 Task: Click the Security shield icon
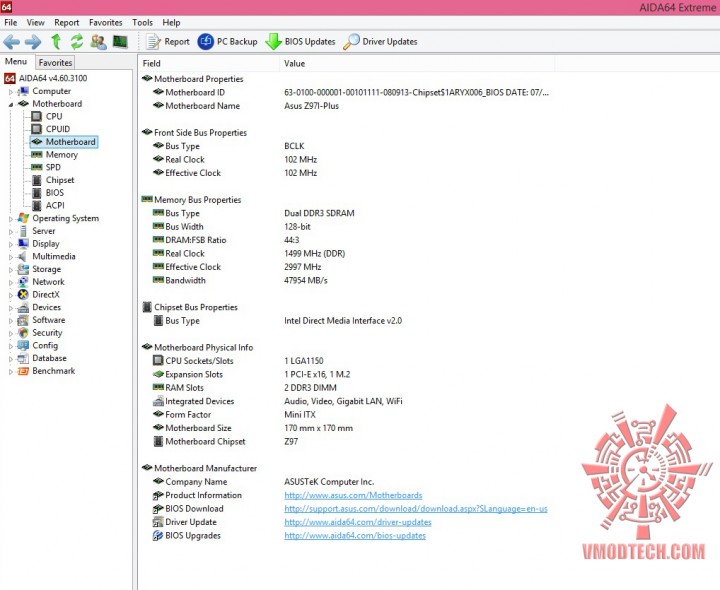tap(23, 332)
